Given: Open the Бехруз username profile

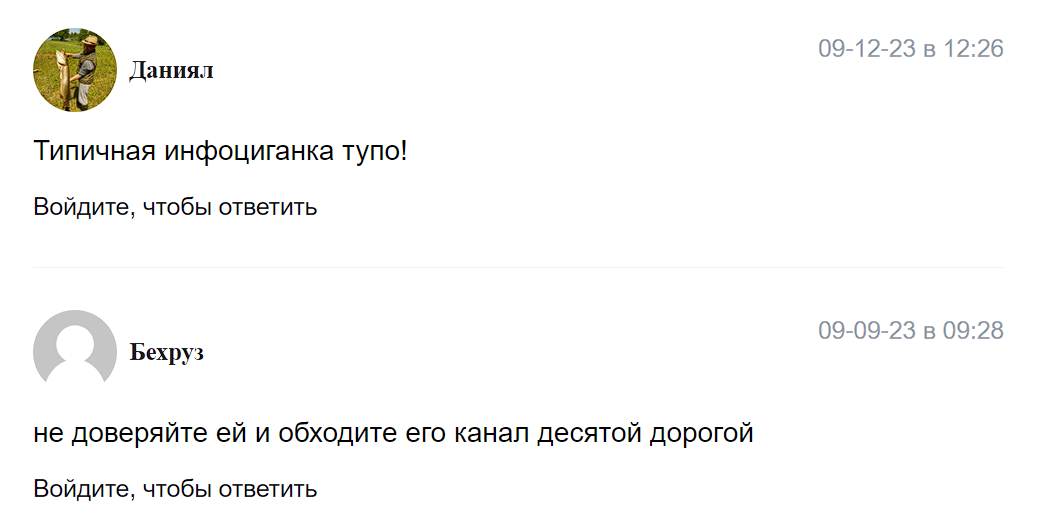Looking at the screenshot, I should [x=167, y=352].
